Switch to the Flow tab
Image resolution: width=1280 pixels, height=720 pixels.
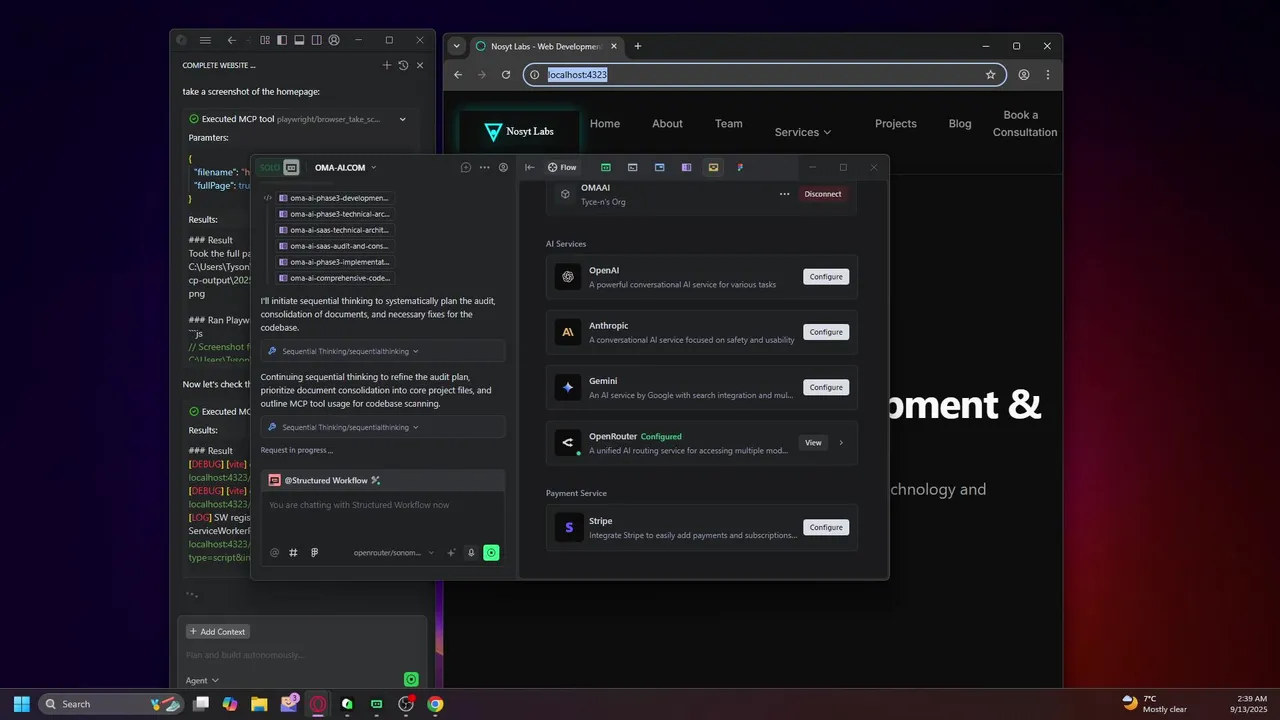point(562,167)
